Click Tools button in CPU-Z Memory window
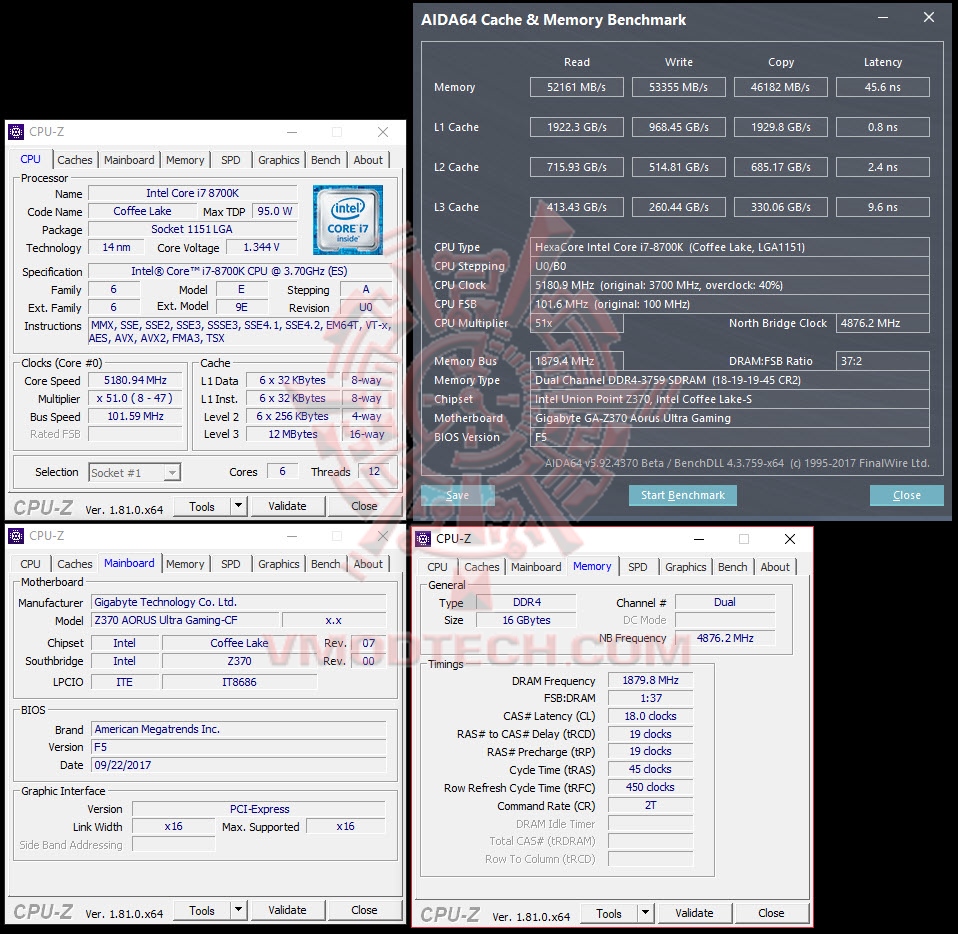Image resolution: width=958 pixels, height=934 pixels. click(609, 913)
